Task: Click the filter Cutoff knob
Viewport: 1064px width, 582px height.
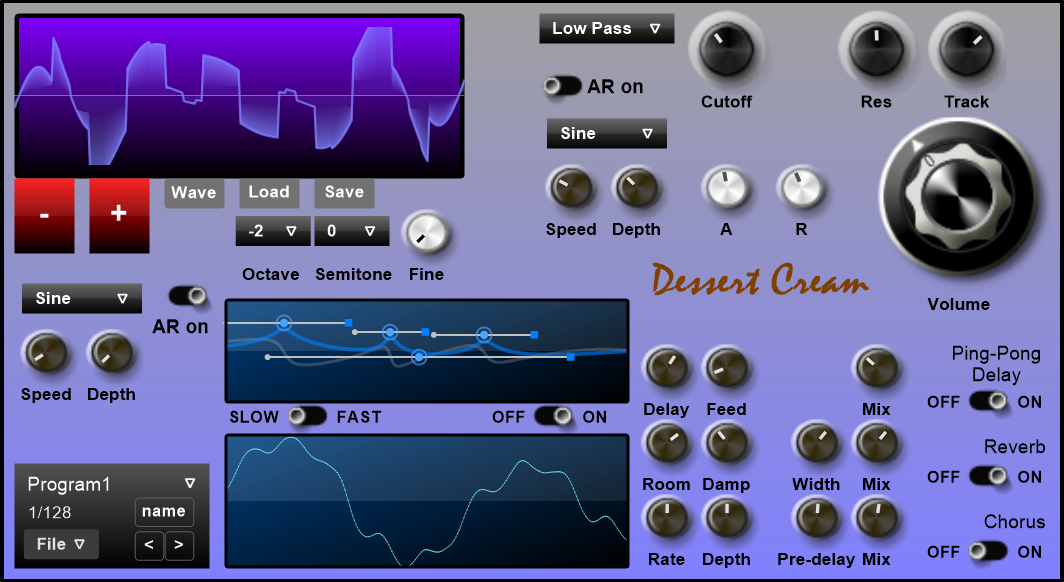Action: pyautogui.click(x=726, y=50)
